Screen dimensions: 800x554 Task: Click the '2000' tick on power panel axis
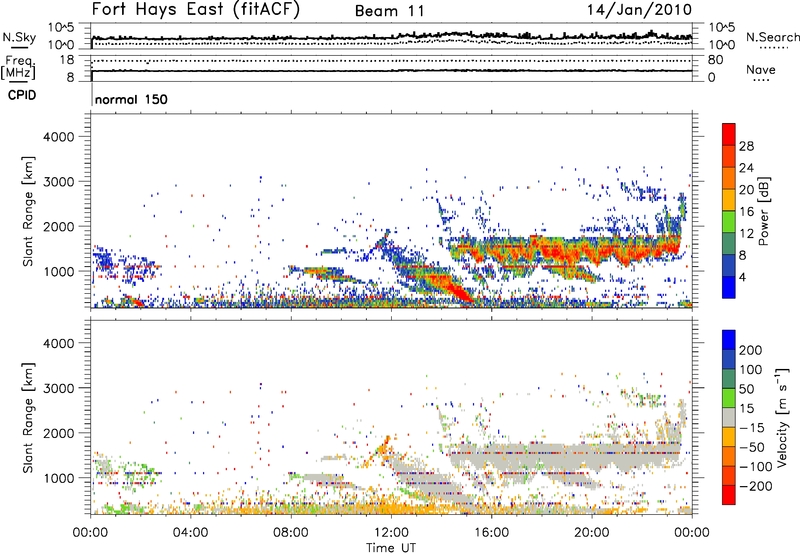(x=58, y=226)
